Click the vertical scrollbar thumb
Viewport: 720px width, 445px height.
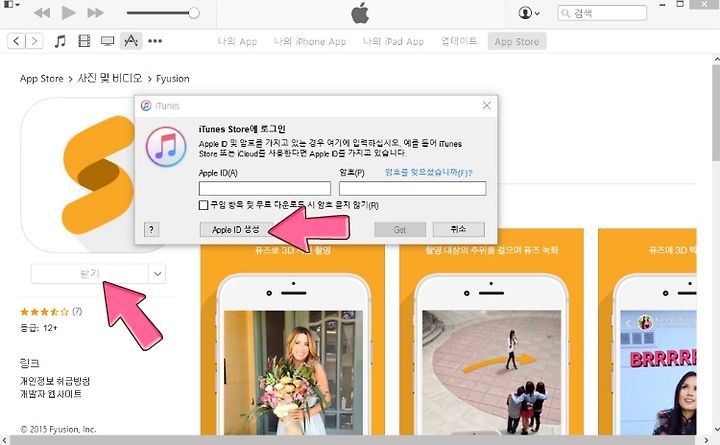[716, 113]
